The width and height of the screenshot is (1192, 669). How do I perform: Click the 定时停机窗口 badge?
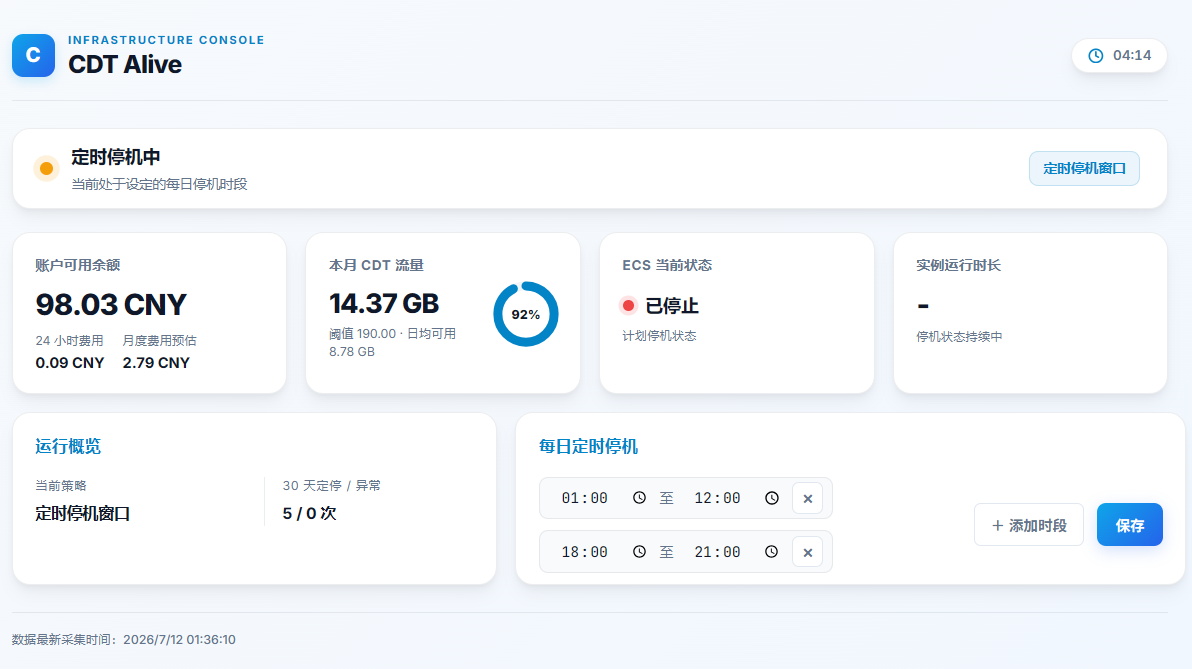coord(1084,169)
